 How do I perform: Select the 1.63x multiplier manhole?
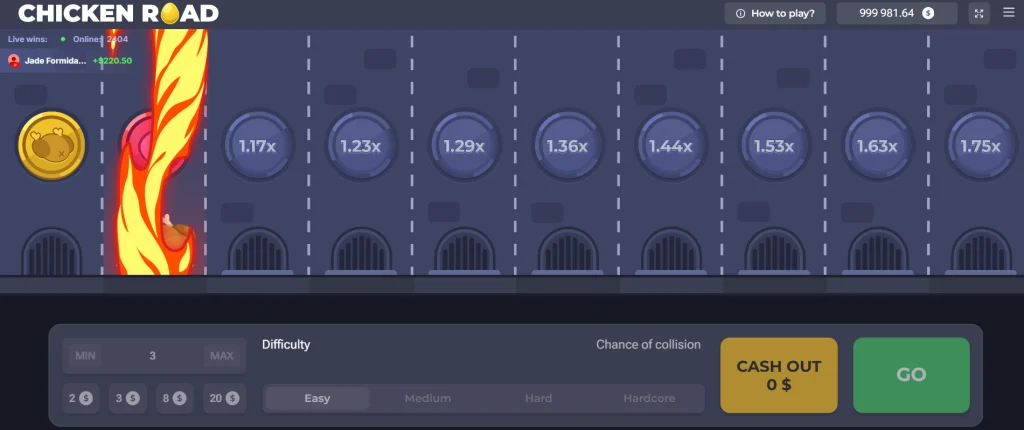tap(876, 145)
